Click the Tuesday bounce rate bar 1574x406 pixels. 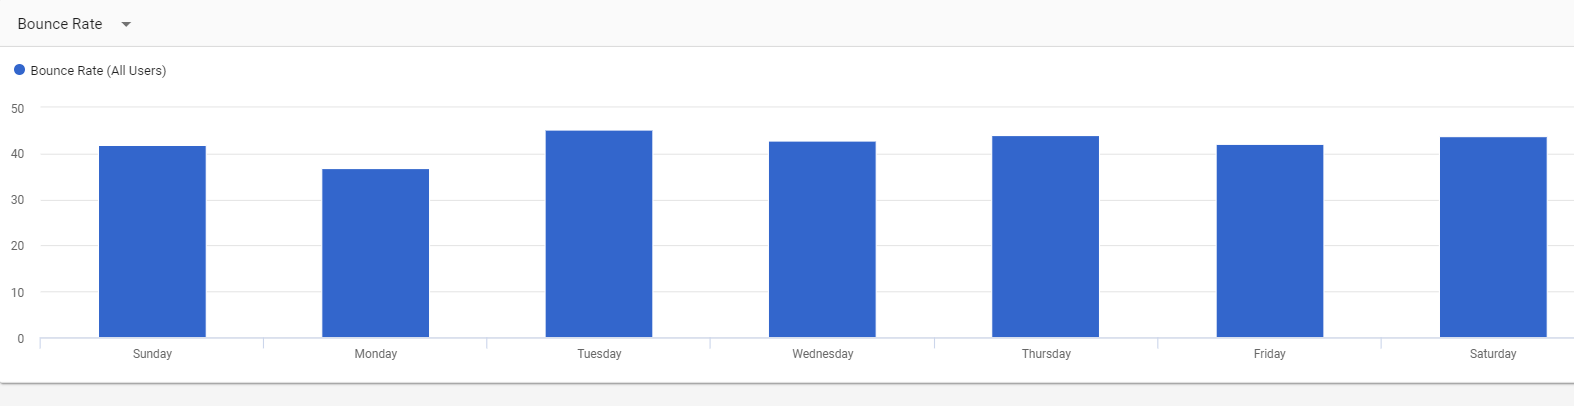599,234
